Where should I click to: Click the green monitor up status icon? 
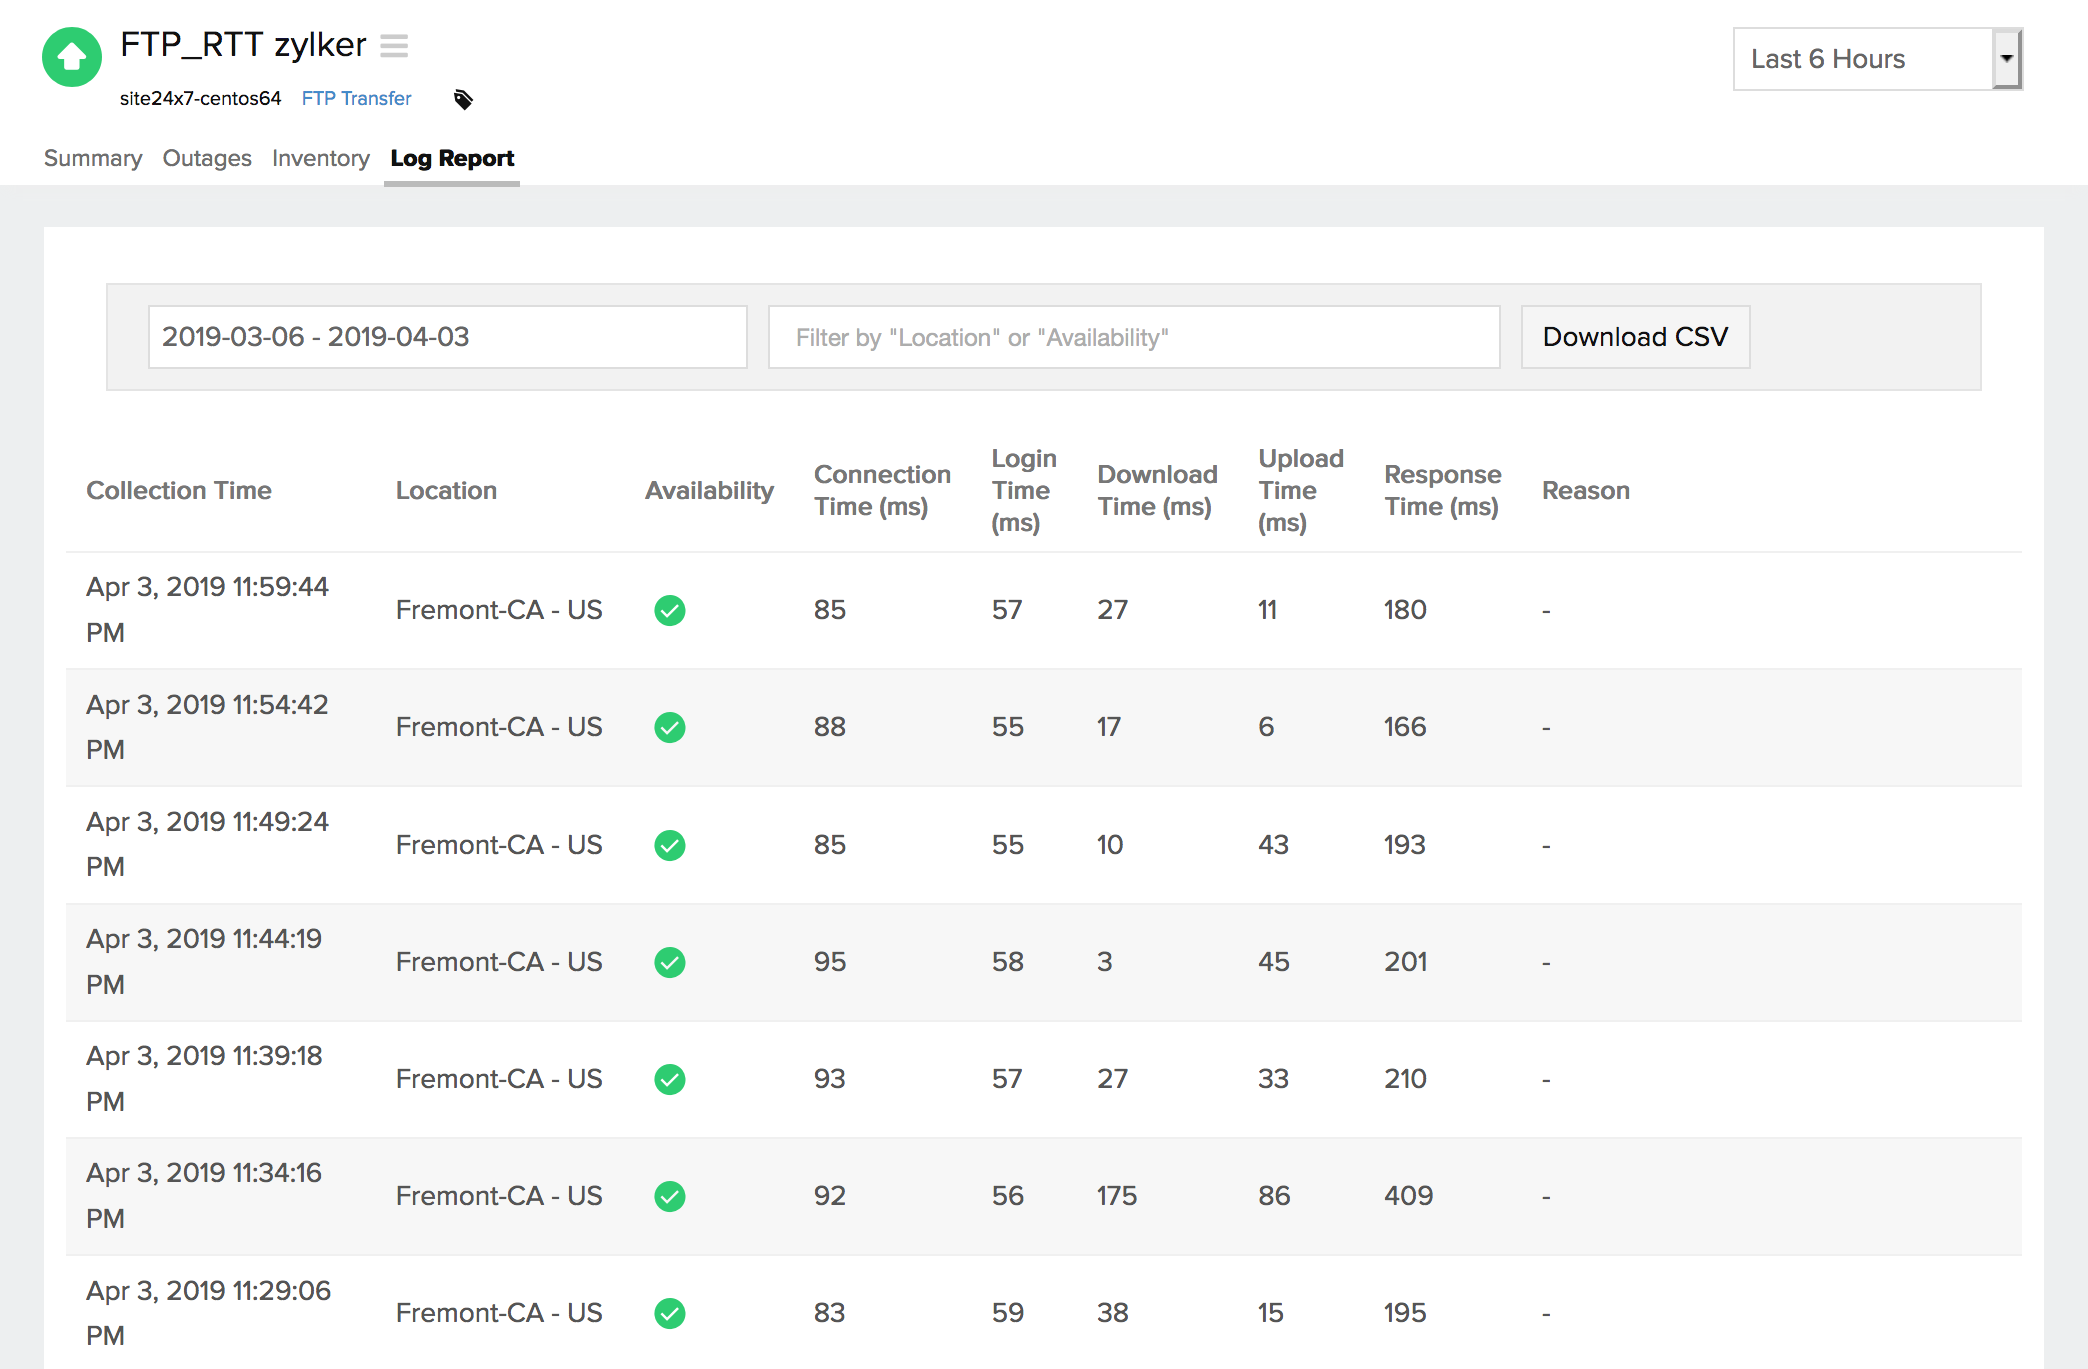pyautogui.click(x=72, y=57)
